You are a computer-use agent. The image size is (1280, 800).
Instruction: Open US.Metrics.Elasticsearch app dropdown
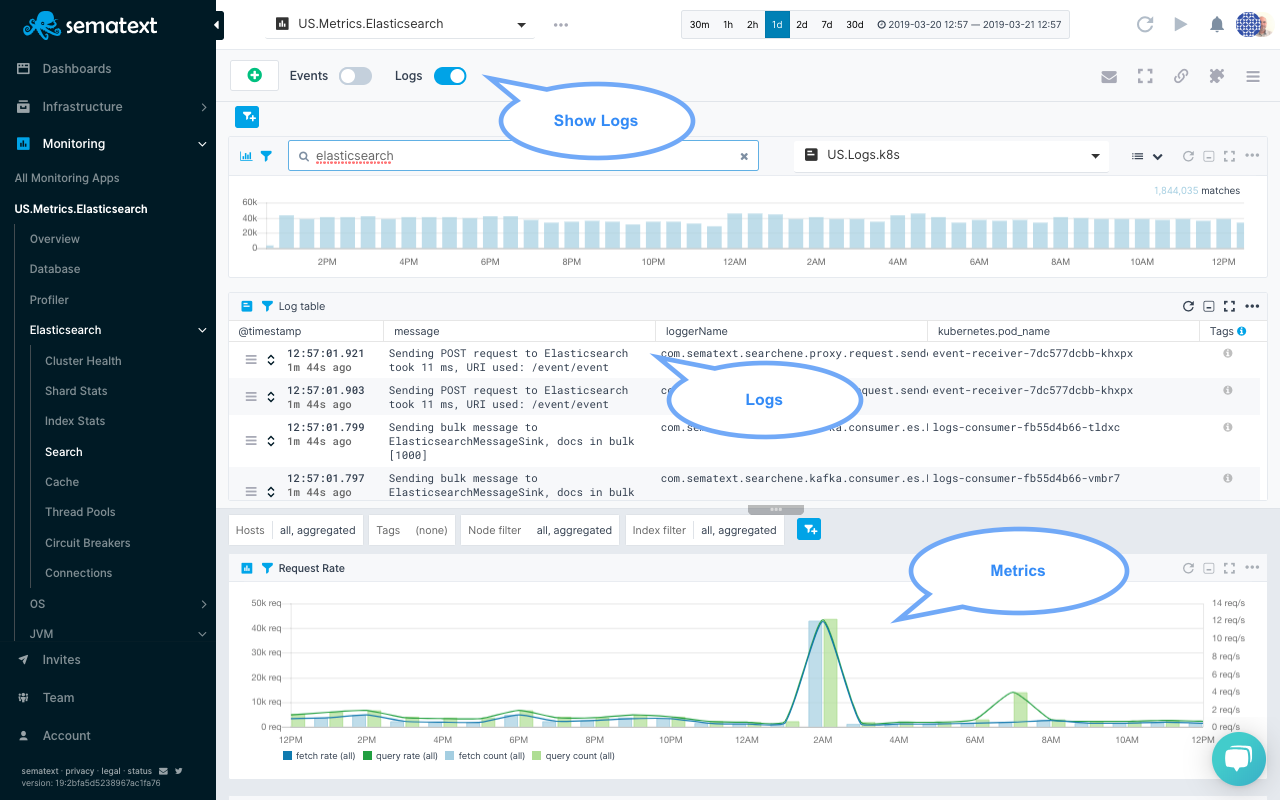(x=400, y=24)
